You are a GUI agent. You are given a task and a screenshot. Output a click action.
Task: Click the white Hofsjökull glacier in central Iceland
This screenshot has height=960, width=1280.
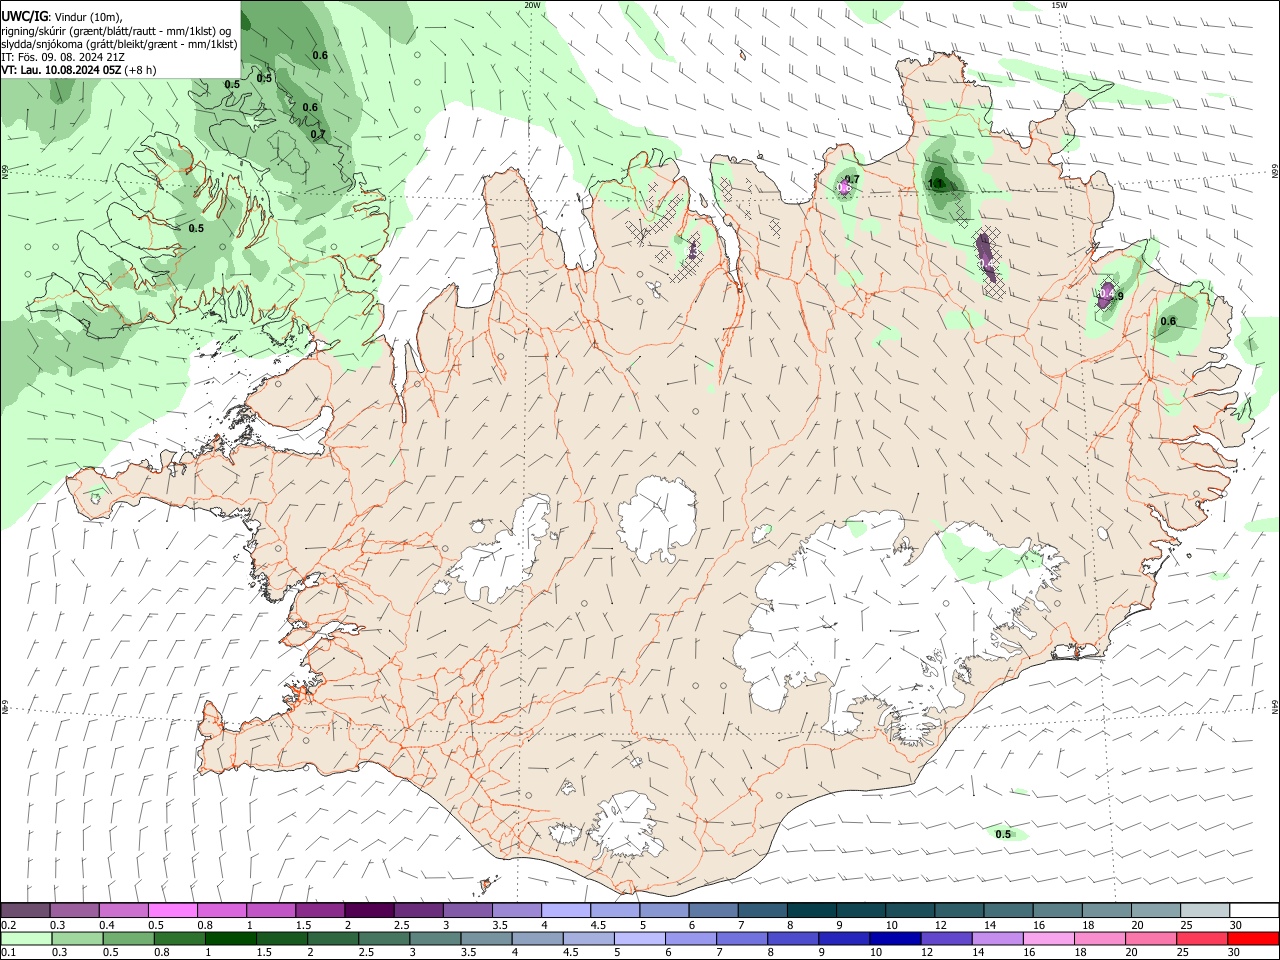(657, 520)
